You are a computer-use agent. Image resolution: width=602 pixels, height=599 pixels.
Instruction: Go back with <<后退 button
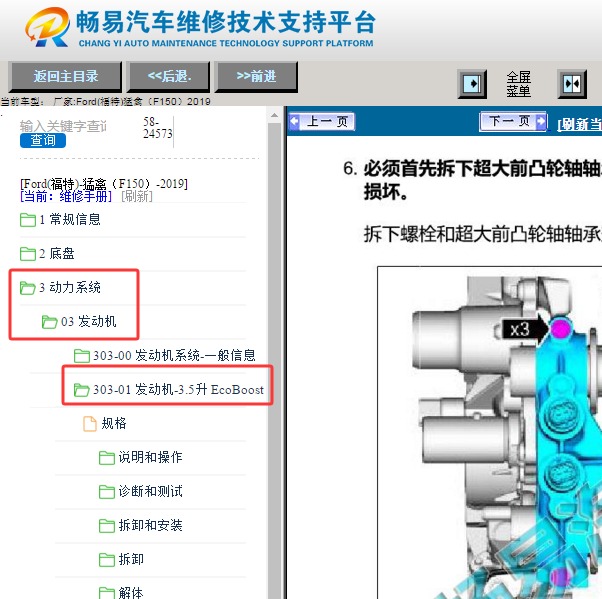pyautogui.click(x=169, y=76)
